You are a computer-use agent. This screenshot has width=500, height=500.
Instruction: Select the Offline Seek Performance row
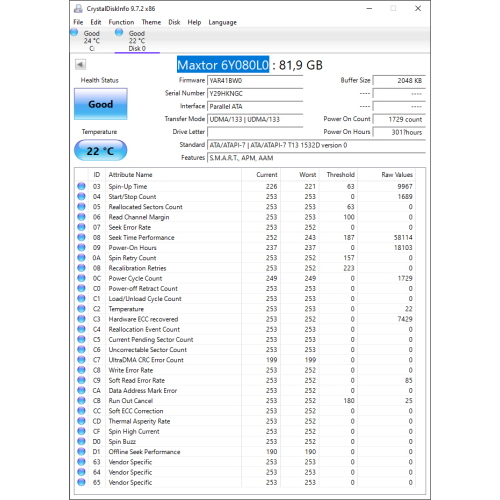[245, 452]
